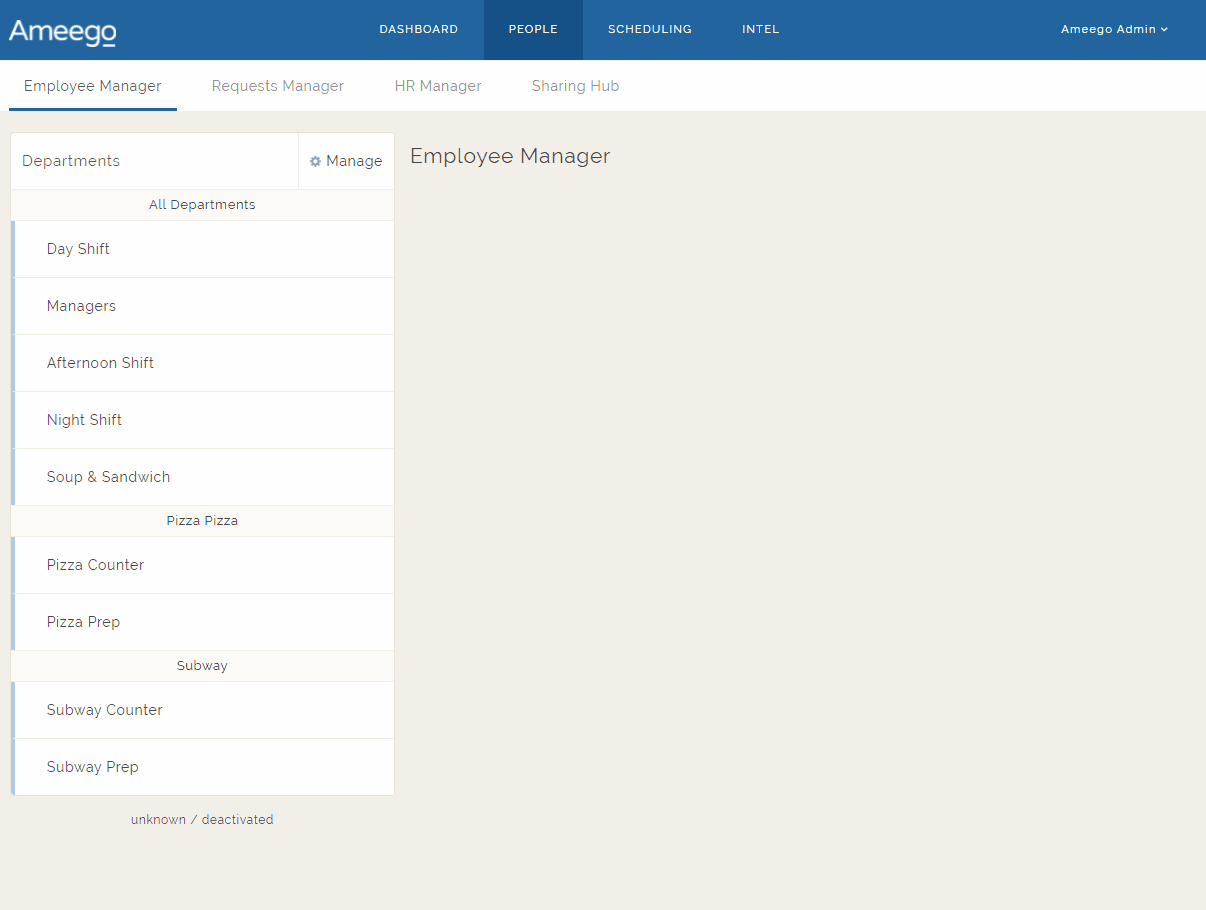The height and width of the screenshot is (910, 1206).
Task: Open the Sharing Hub tab
Action: [x=575, y=86]
